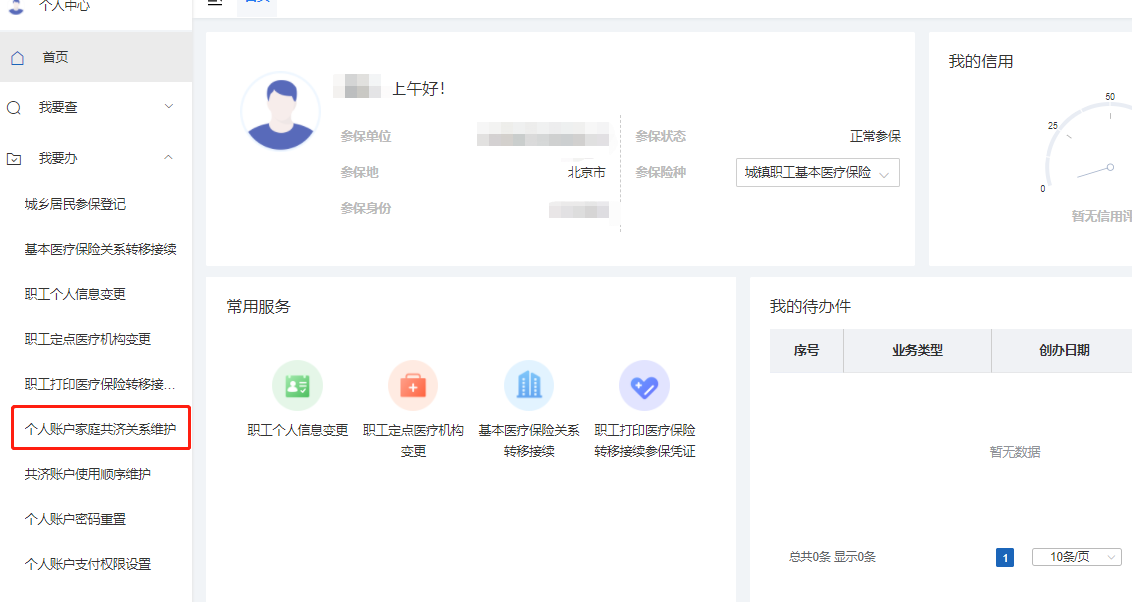
Task: Open 职工打印医疗保险转移接续参保凭证 heart icon
Action: 645,384
